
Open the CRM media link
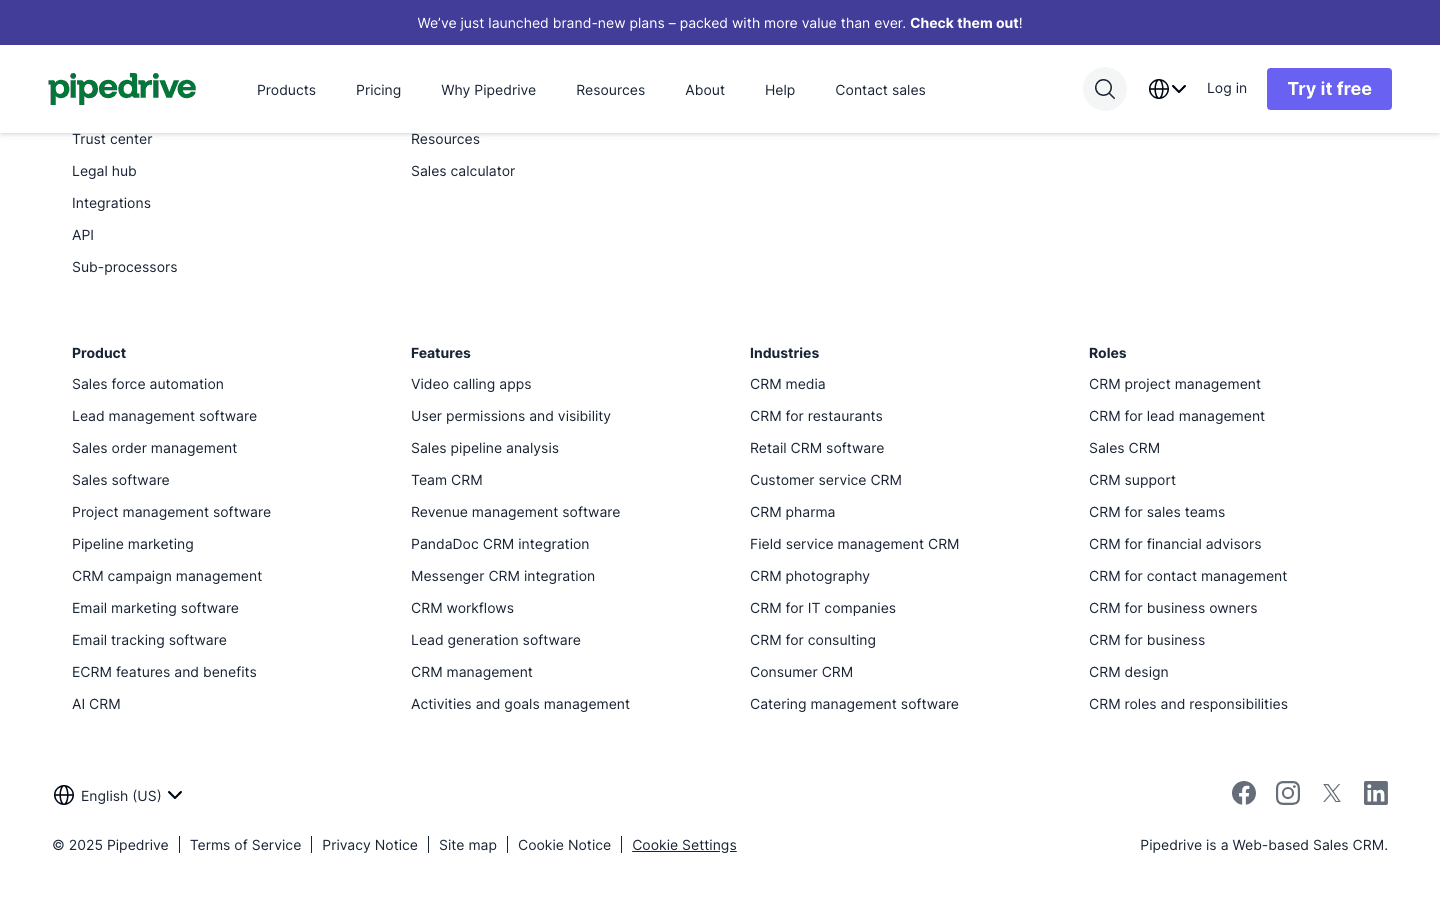click(x=788, y=384)
